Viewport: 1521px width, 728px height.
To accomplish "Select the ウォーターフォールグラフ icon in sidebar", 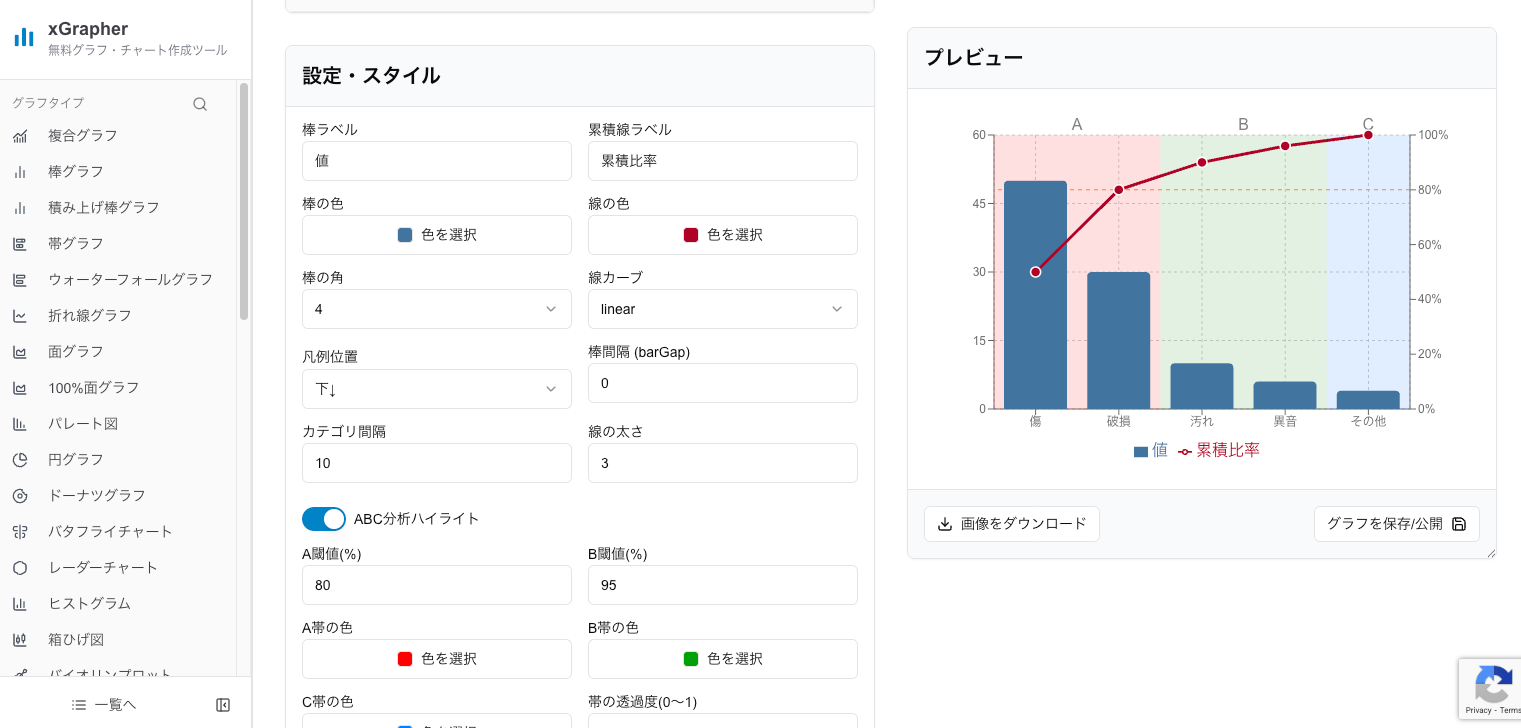I will (x=20, y=279).
